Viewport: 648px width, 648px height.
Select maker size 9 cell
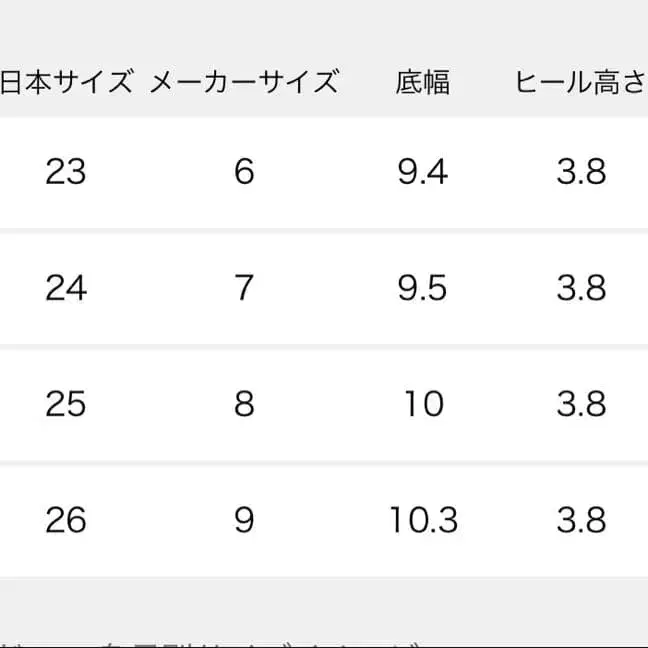(244, 521)
